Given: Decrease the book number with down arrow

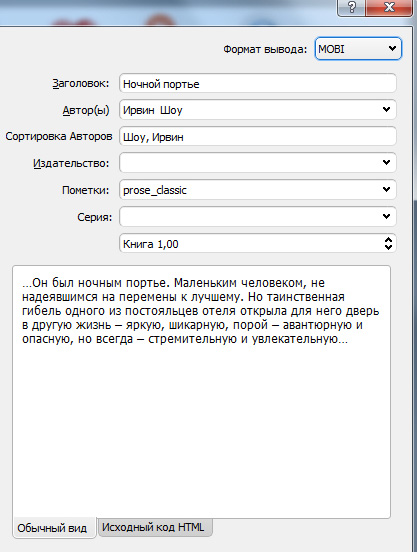Looking at the screenshot, I should pyautogui.click(x=388, y=247).
